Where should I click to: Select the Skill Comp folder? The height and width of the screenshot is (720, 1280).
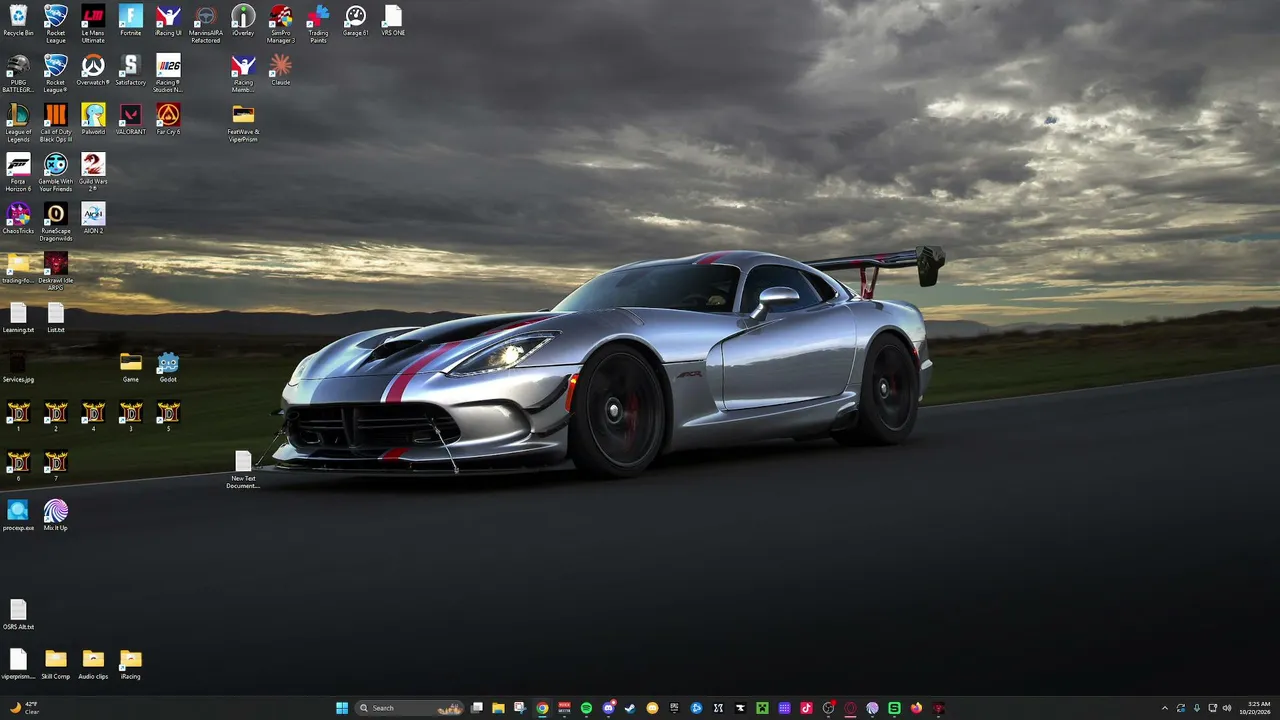(56, 665)
